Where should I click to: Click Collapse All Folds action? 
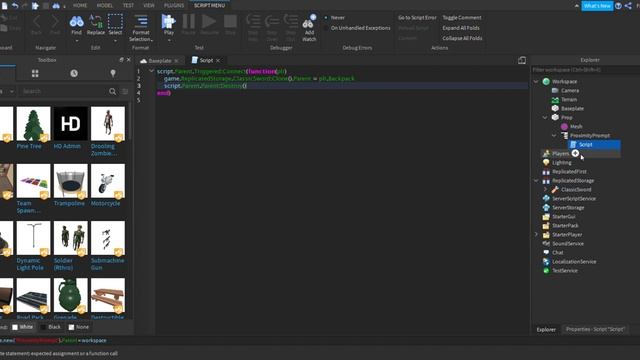[462, 38]
